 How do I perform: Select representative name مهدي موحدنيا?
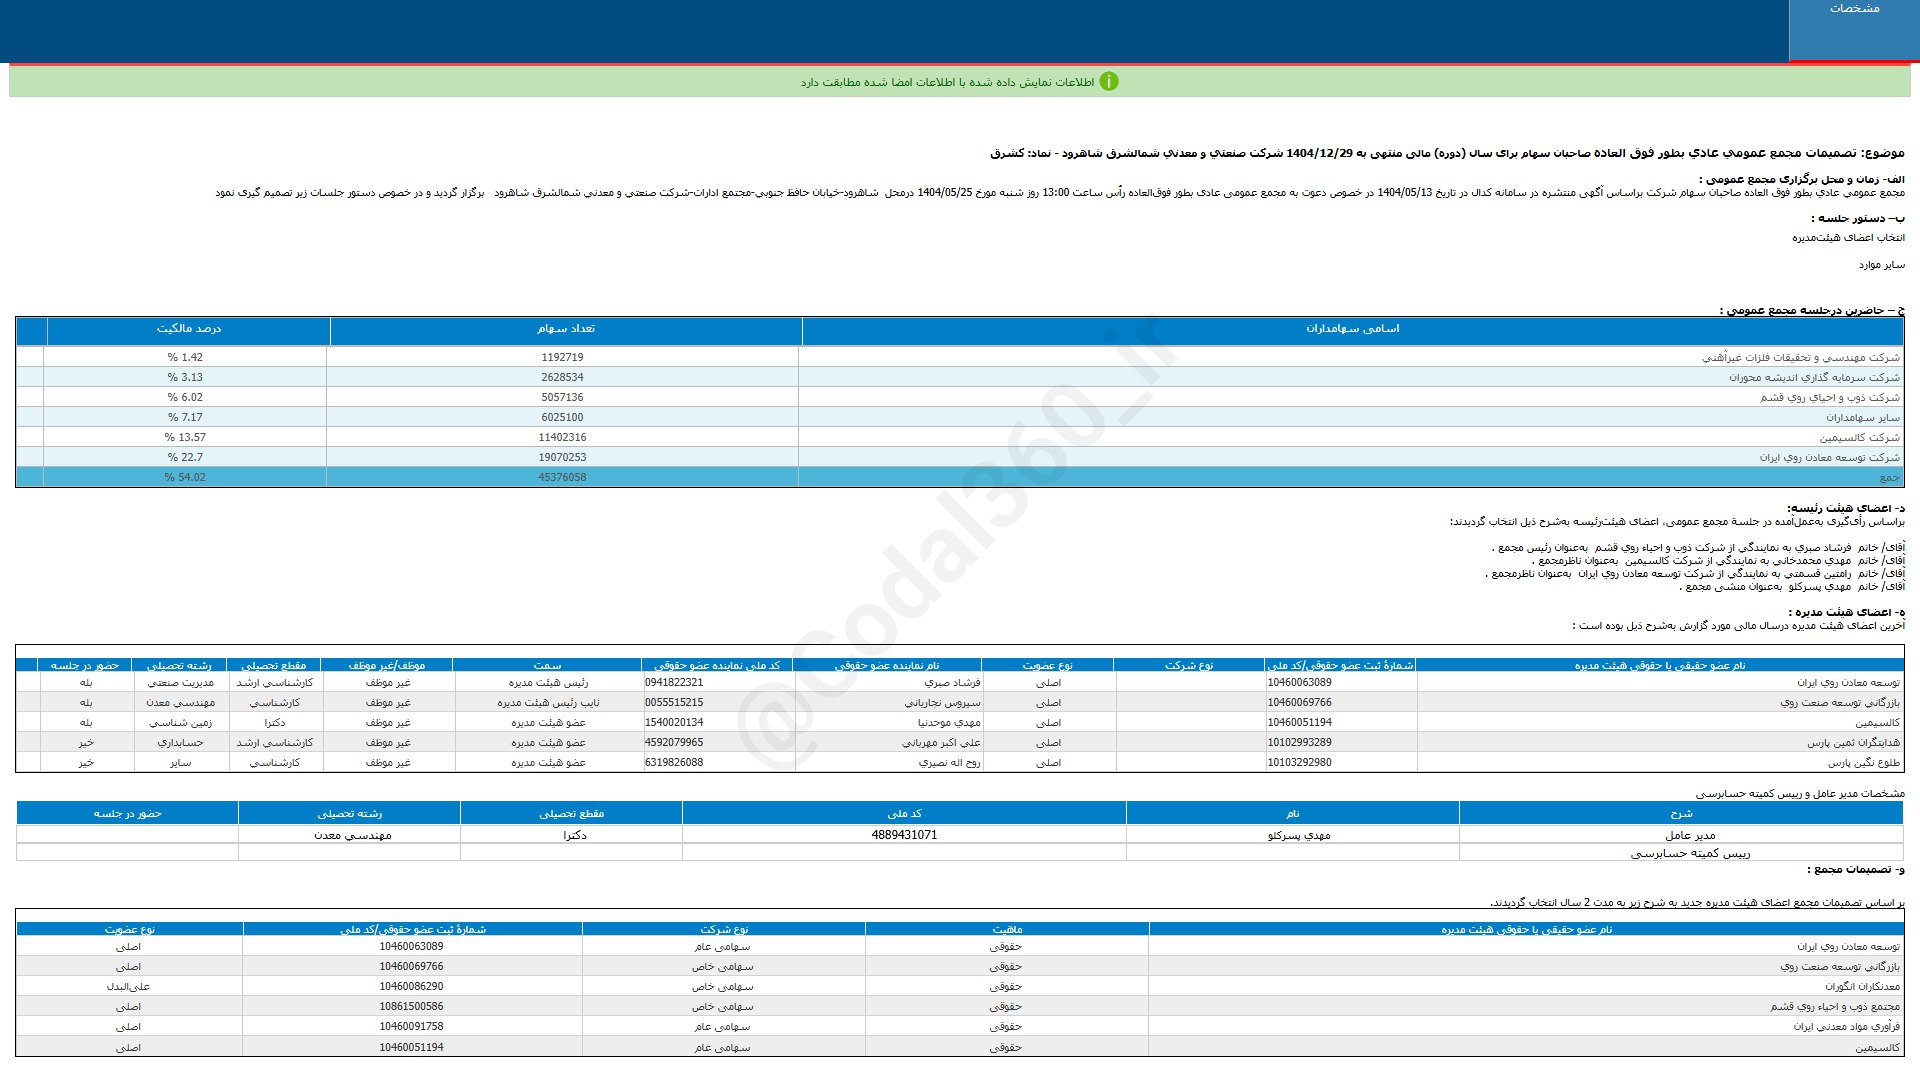tap(949, 722)
